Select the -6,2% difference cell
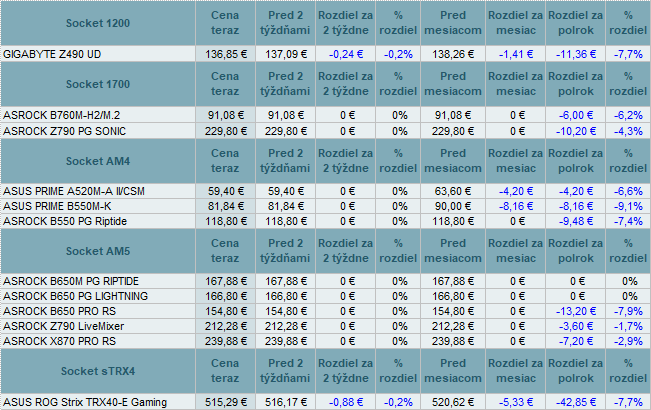The width and height of the screenshot is (651, 410). (x=628, y=115)
